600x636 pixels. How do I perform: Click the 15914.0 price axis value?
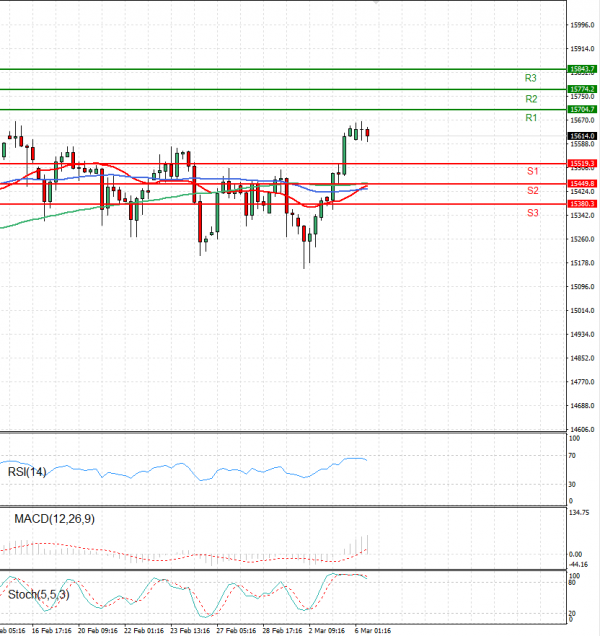pyautogui.click(x=582, y=49)
